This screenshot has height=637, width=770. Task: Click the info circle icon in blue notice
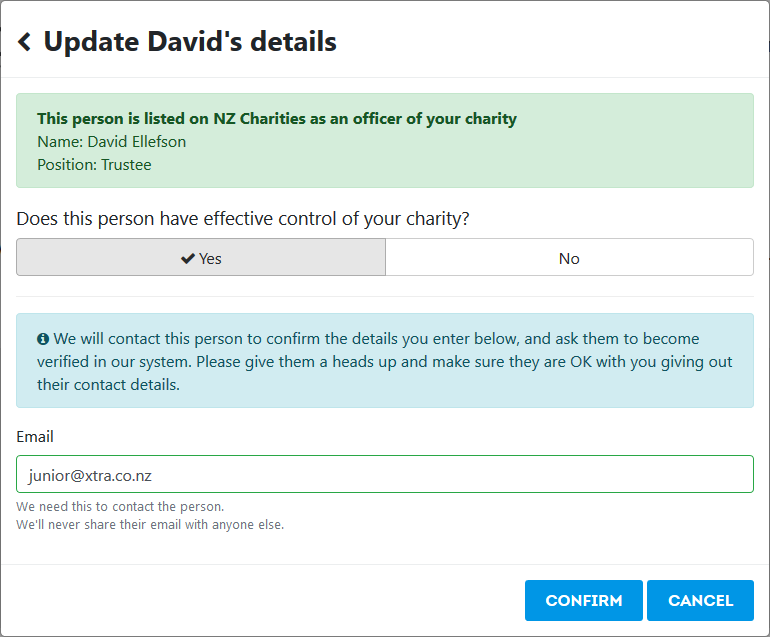43,339
